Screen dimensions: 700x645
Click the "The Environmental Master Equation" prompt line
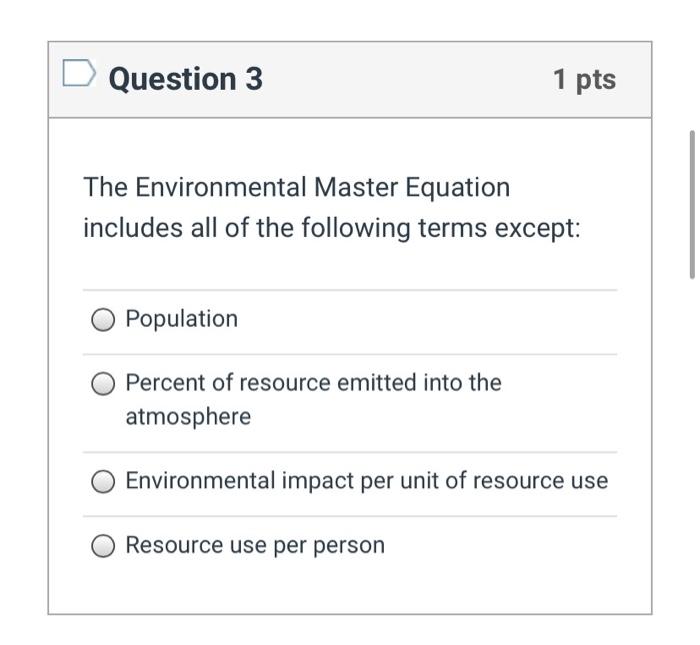[x=296, y=188]
